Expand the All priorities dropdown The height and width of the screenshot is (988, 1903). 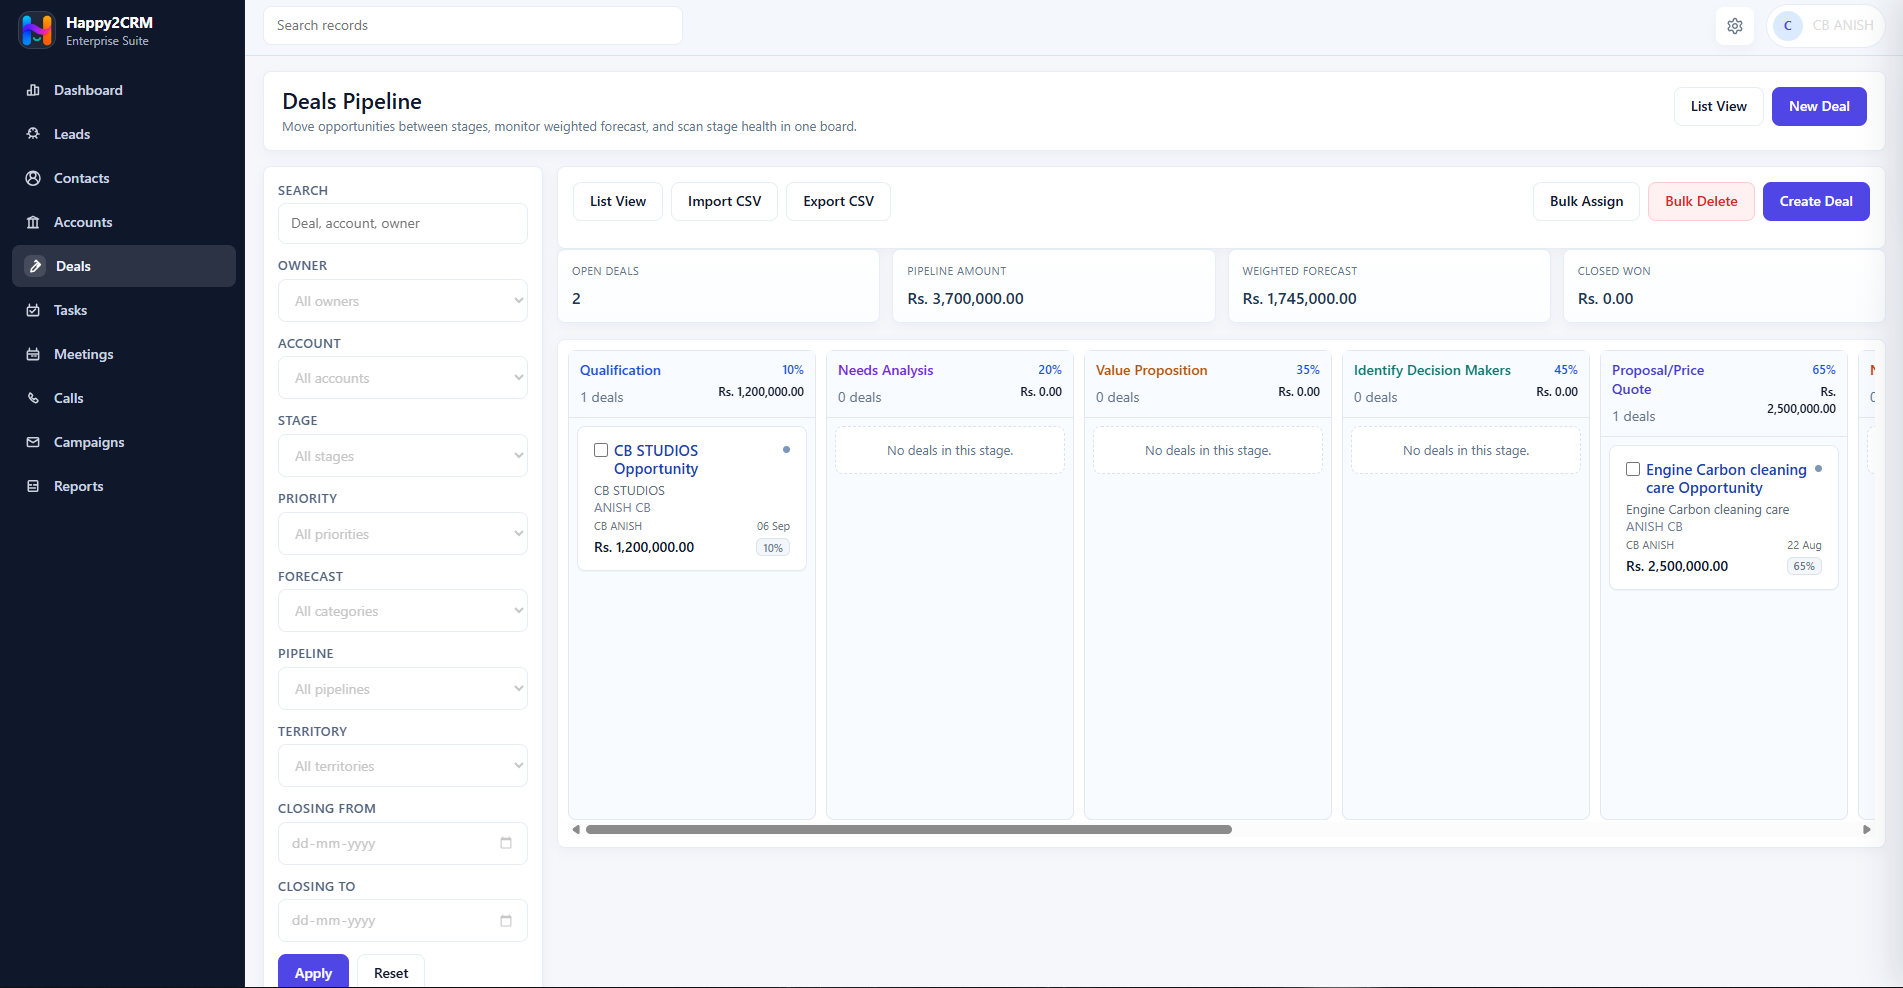tap(403, 534)
